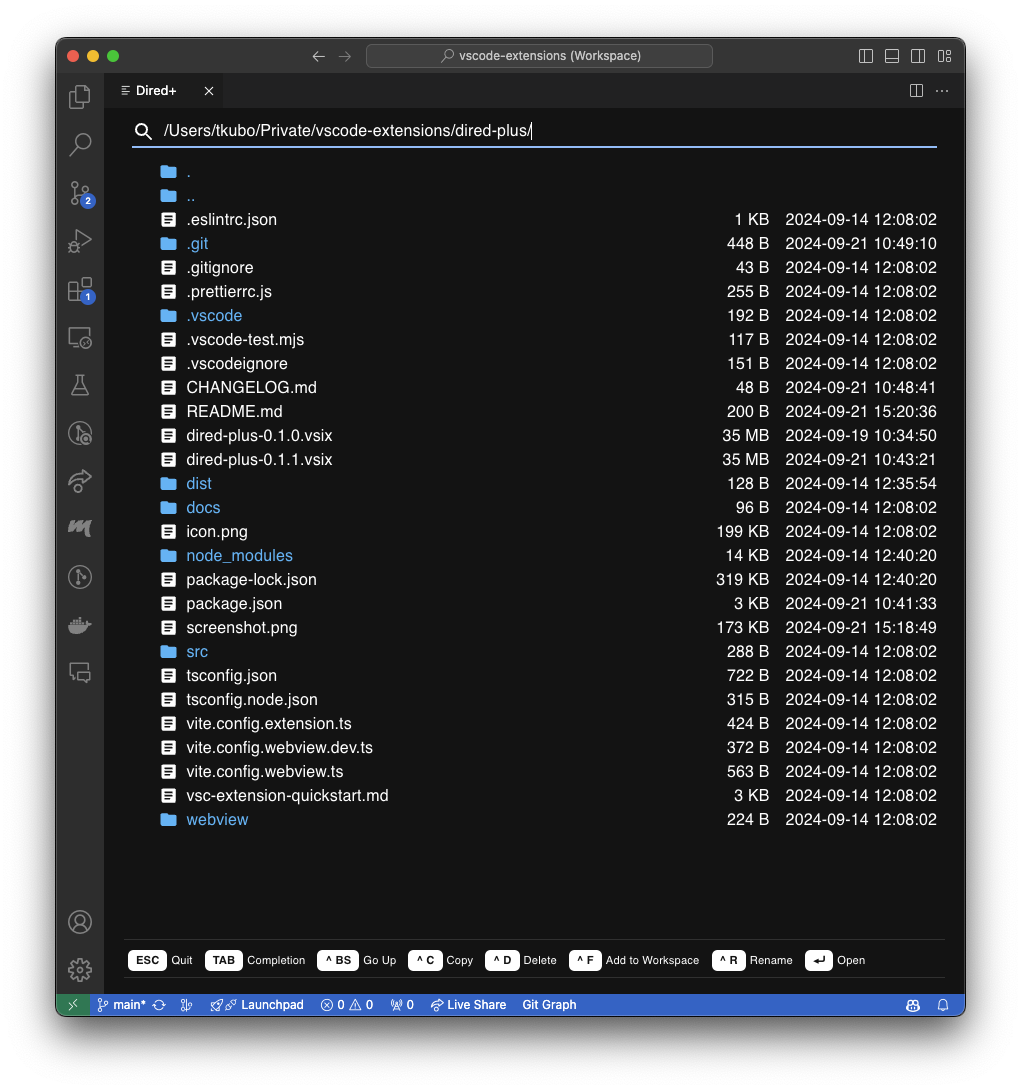Go back with navigation arrow
Screen dimensions: 1021x1090
[x=318, y=56]
